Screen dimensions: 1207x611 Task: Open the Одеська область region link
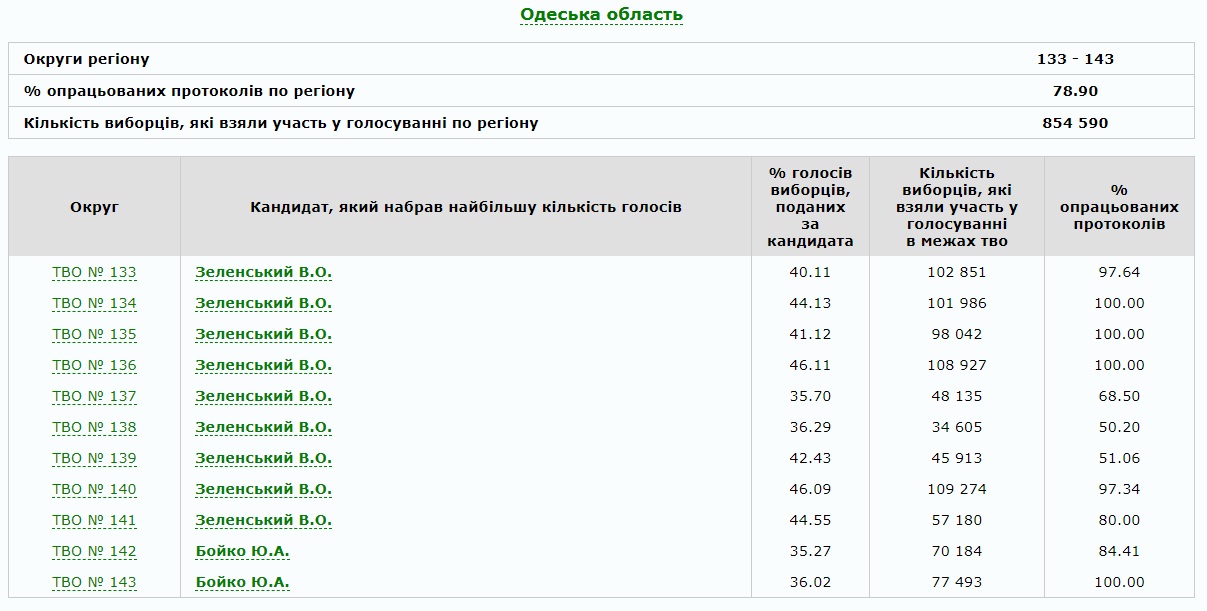point(601,14)
